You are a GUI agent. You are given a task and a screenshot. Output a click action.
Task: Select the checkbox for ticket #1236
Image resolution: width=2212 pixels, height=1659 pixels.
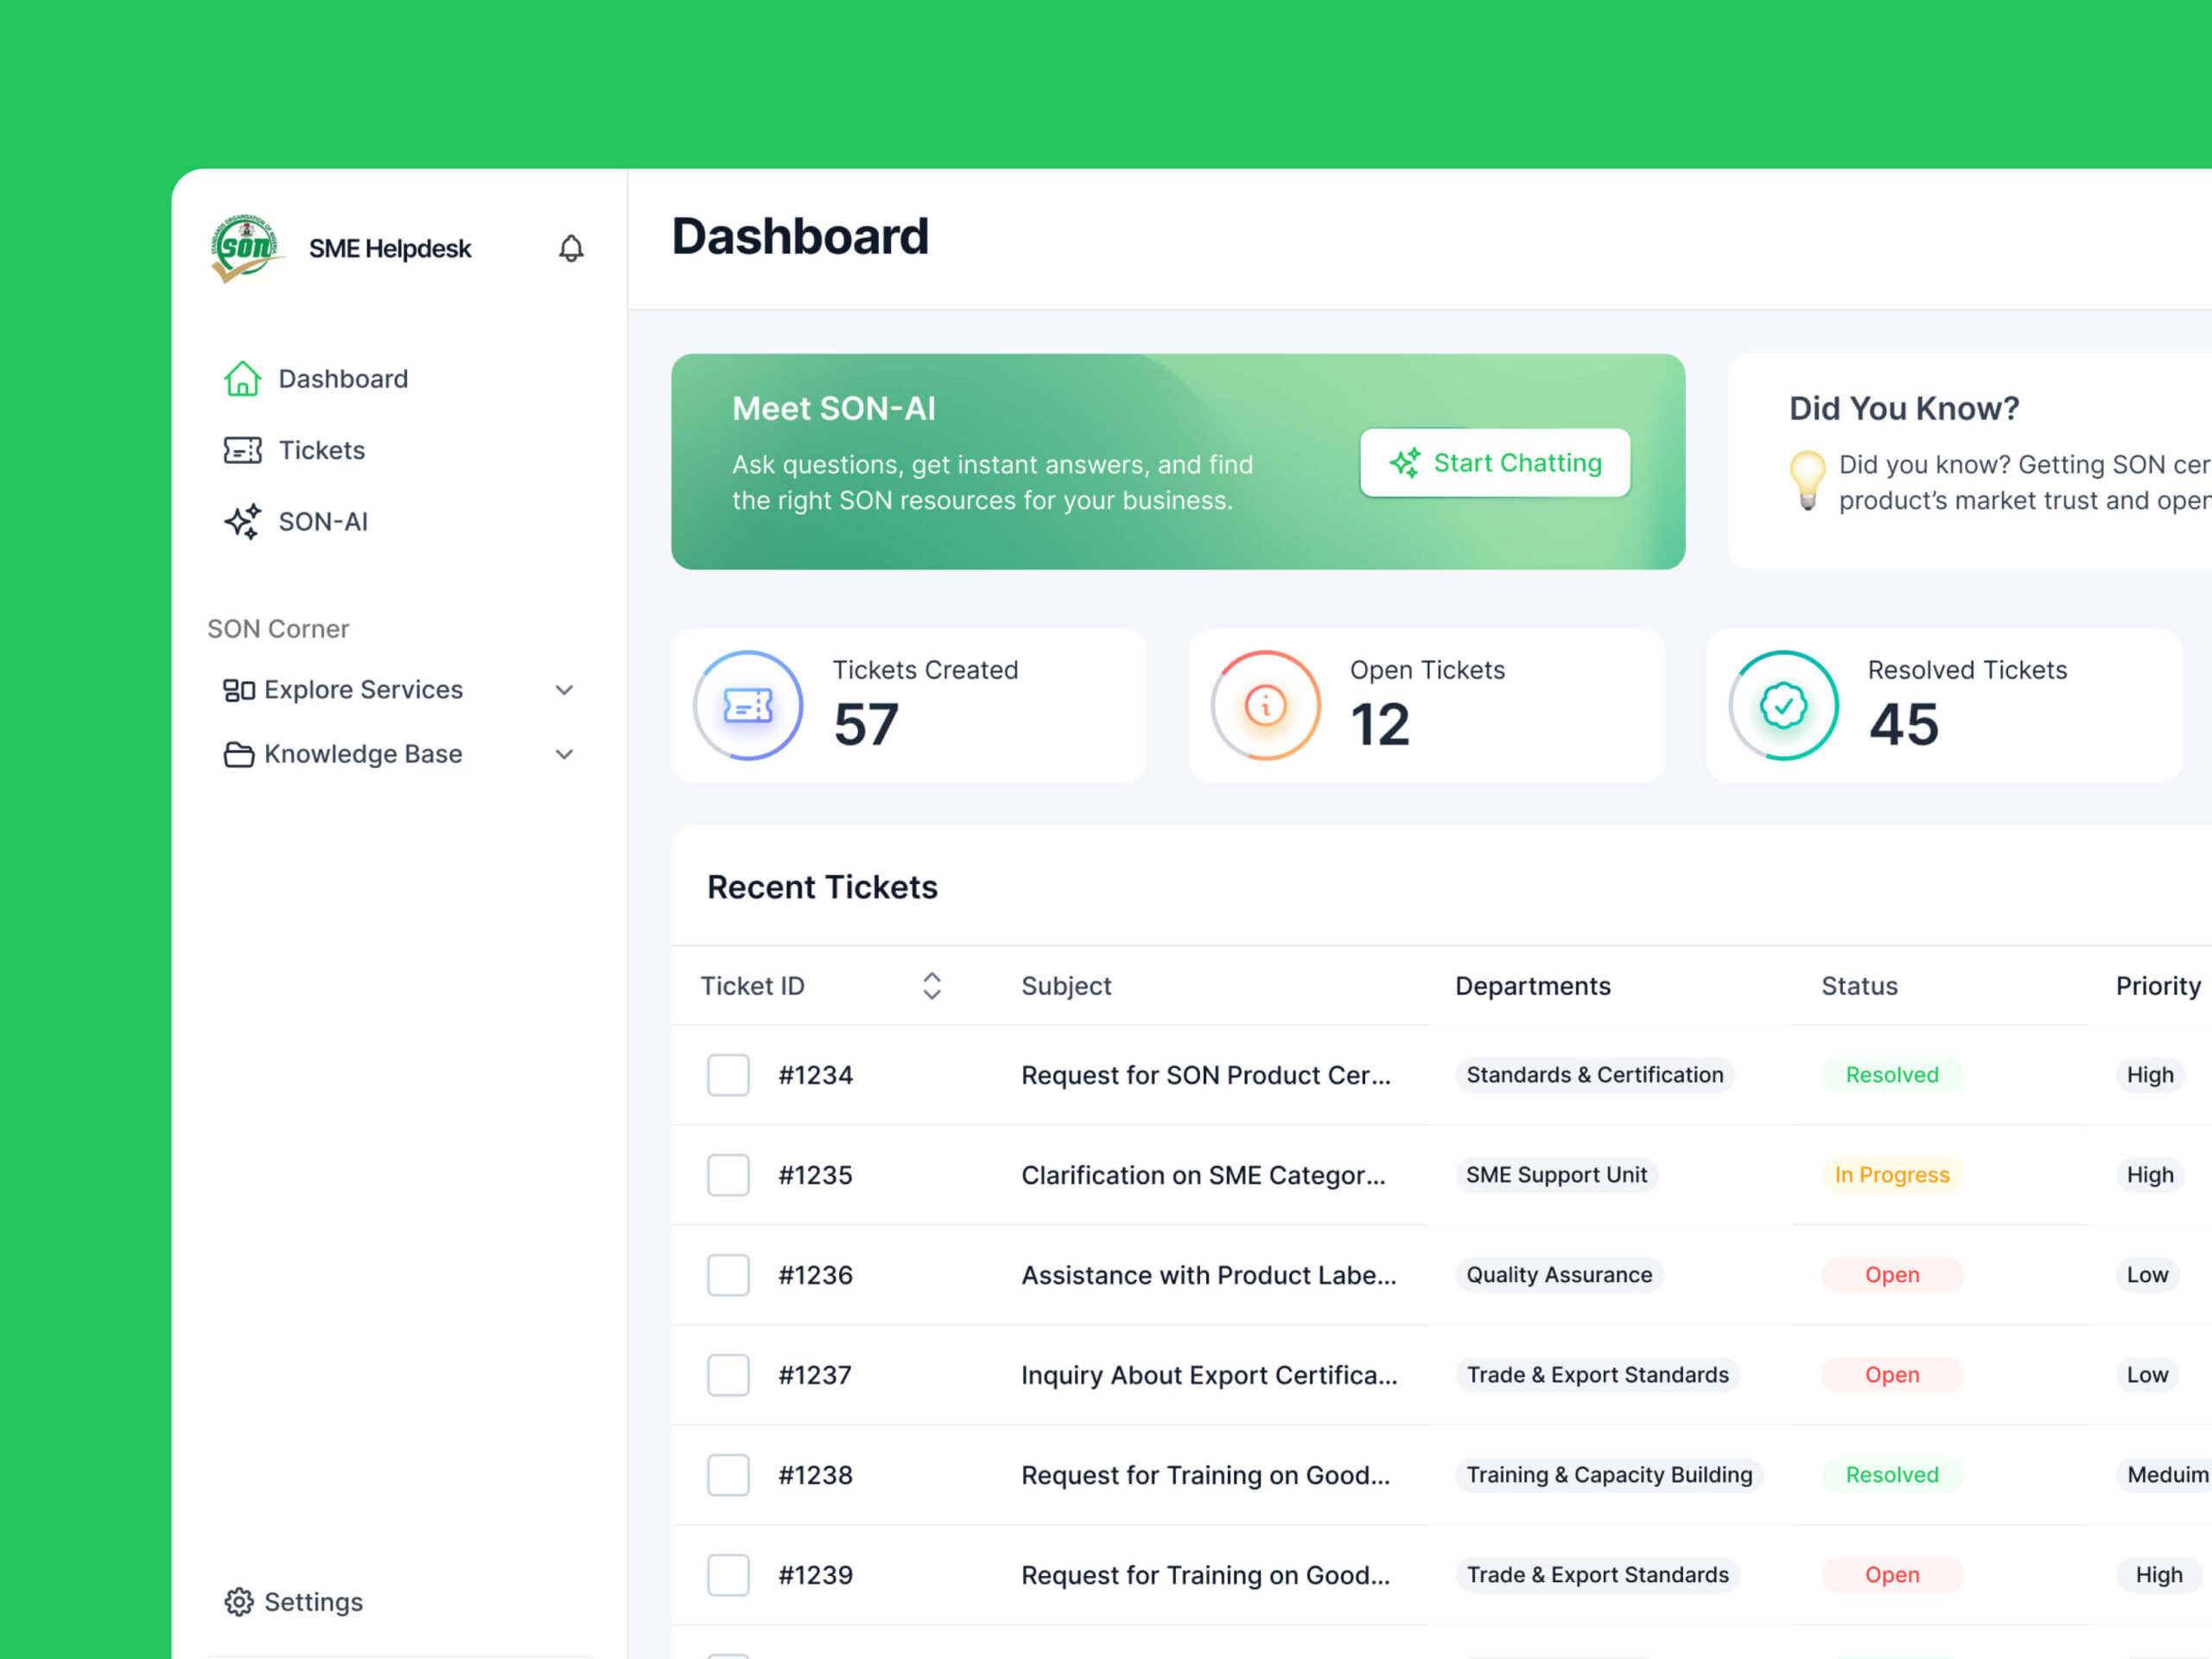tap(728, 1275)
